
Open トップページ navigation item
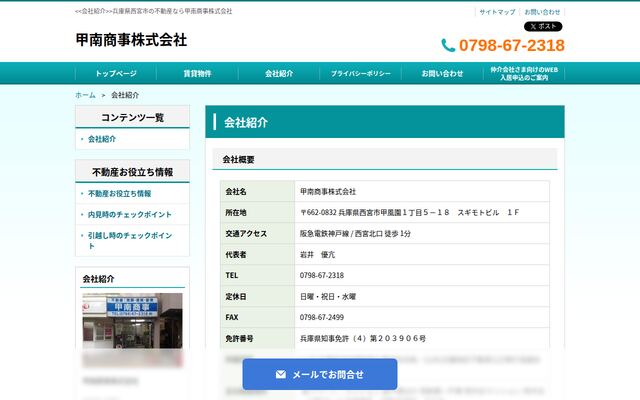coord(116,73)
